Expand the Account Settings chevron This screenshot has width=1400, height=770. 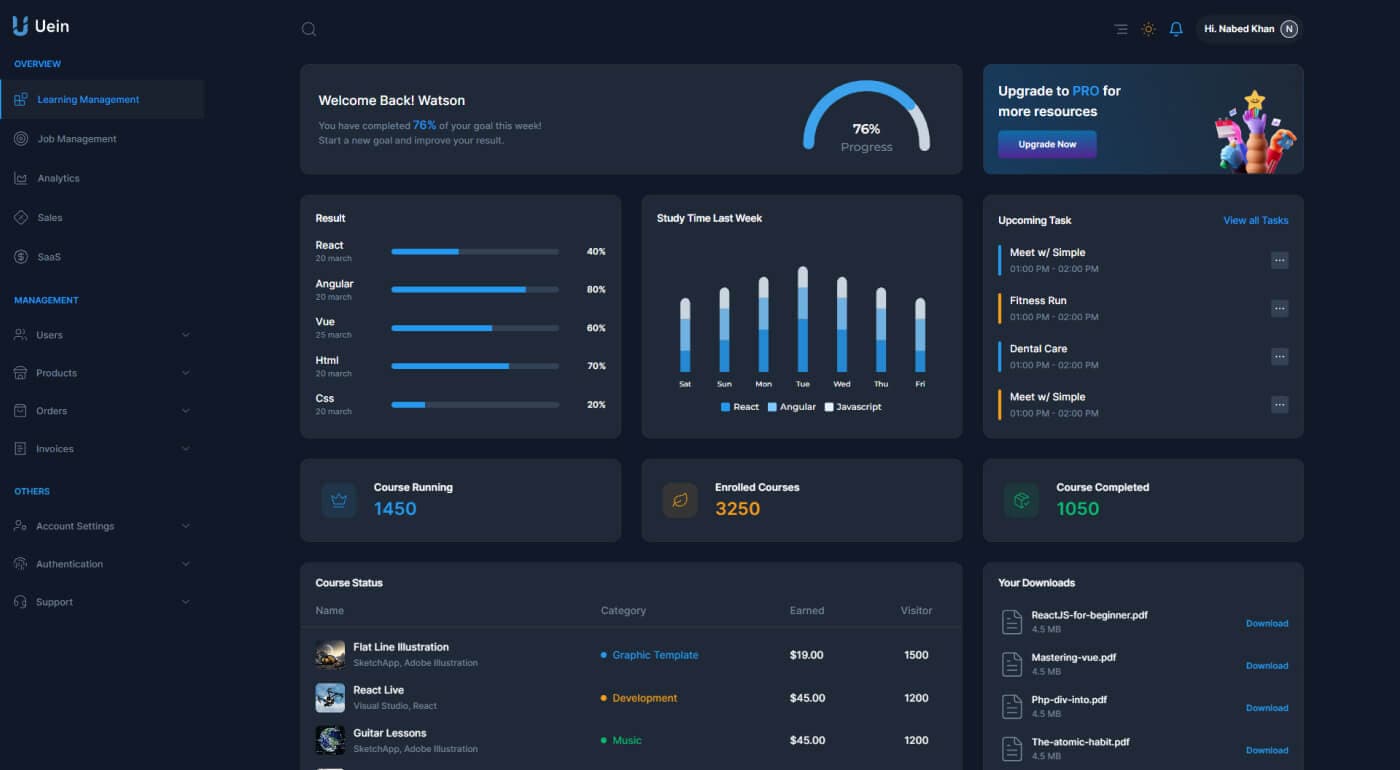(x=186, y=526)
